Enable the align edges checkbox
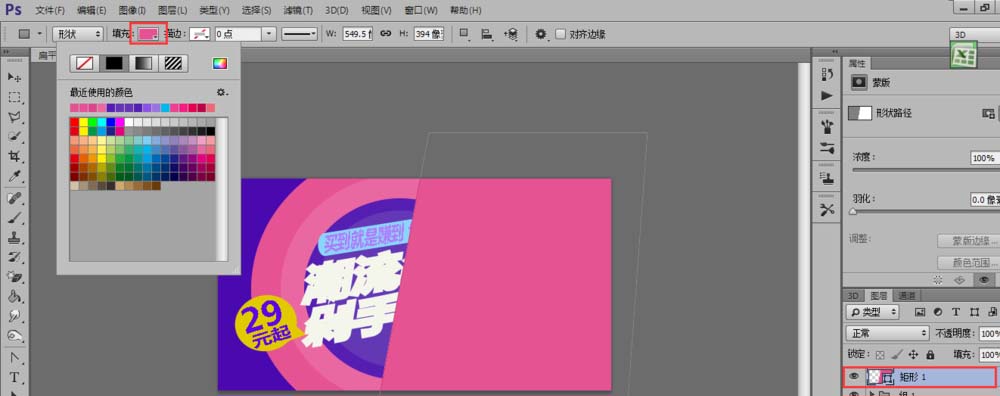The width and height of the screenshot is (1000, 396). point(560,34)
